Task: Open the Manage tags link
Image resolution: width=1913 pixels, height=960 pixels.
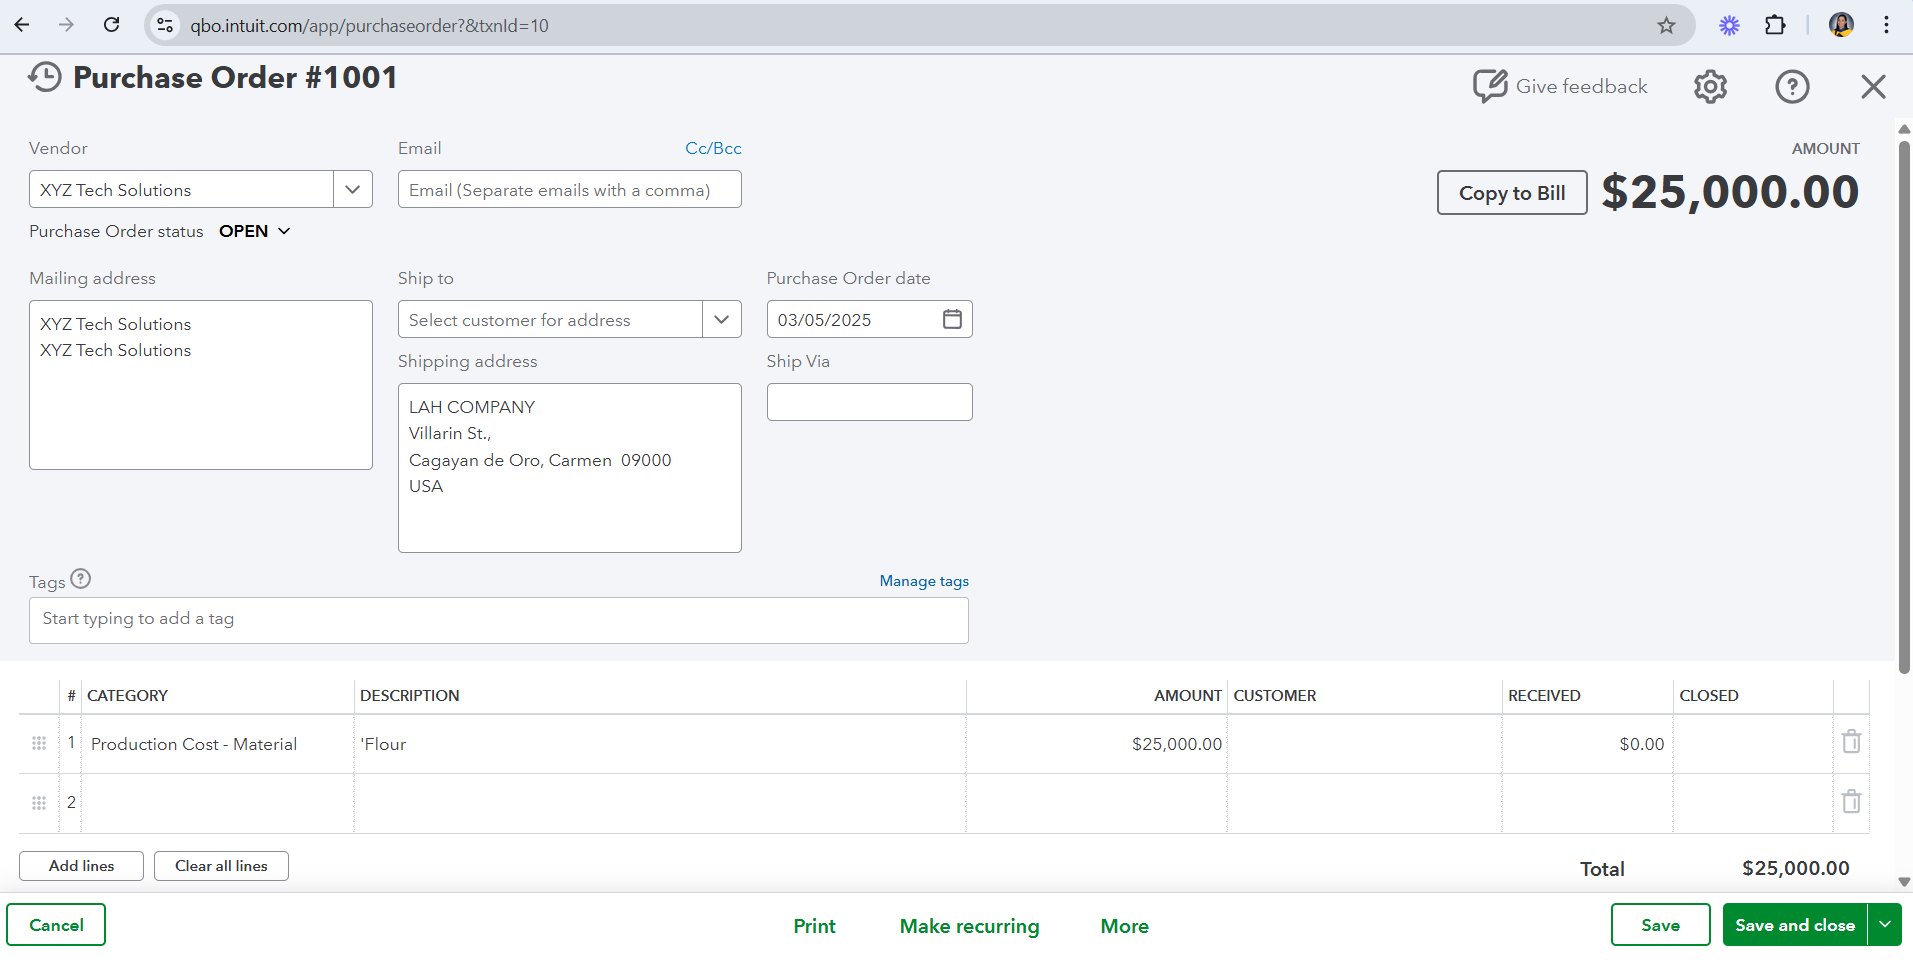Action: [924, 581]
